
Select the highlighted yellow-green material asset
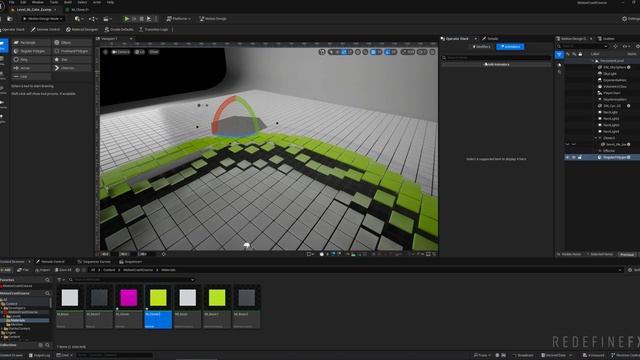158,306
